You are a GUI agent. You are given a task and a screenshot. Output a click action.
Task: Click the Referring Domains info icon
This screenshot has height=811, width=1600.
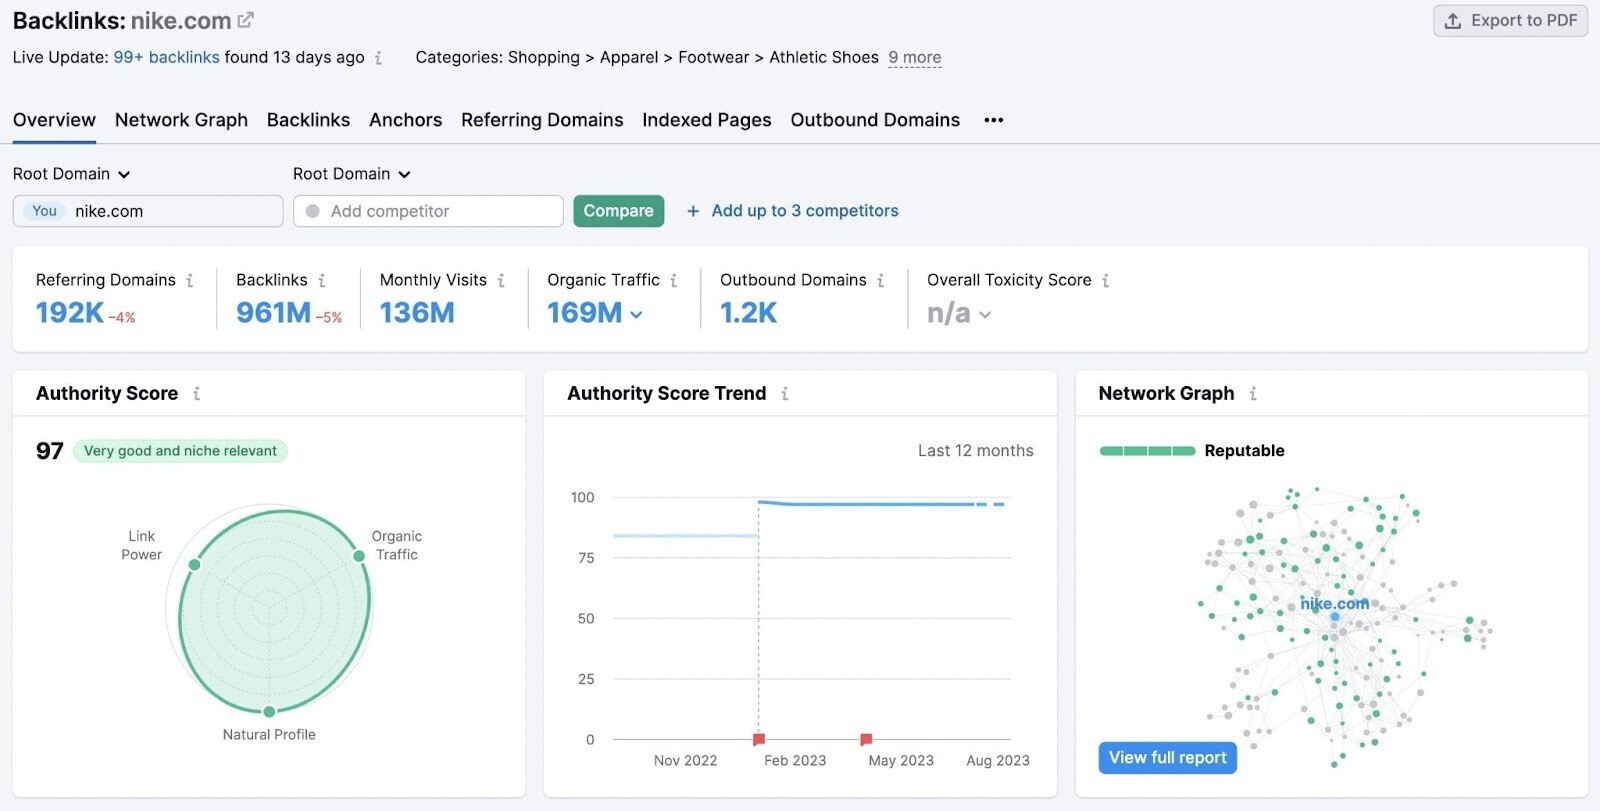pos(189,281)
